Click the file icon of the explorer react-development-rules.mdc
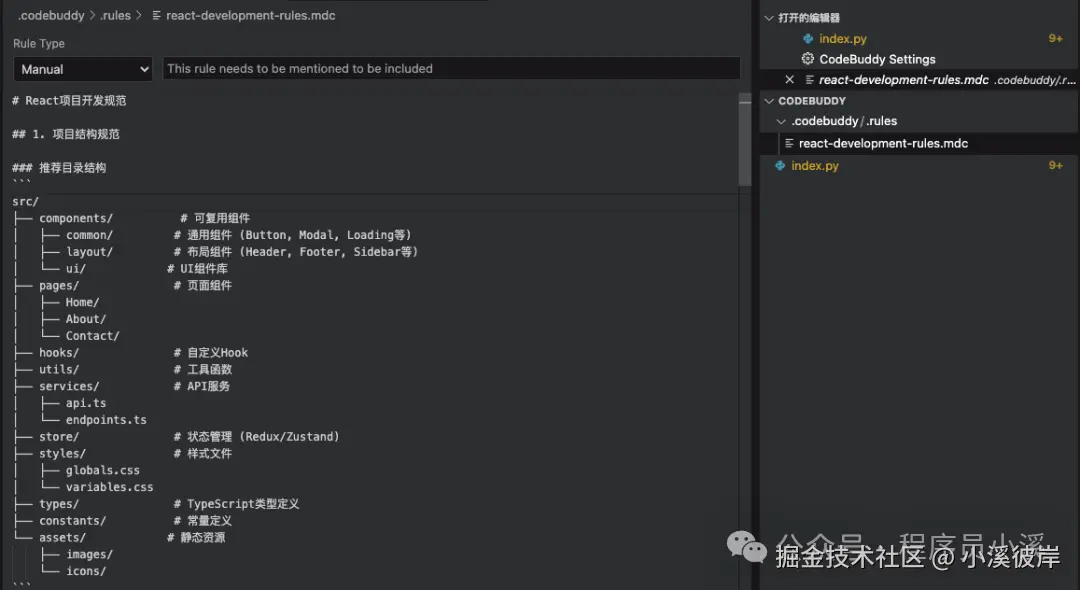1080x590 pixels. (x=789, y=143)
